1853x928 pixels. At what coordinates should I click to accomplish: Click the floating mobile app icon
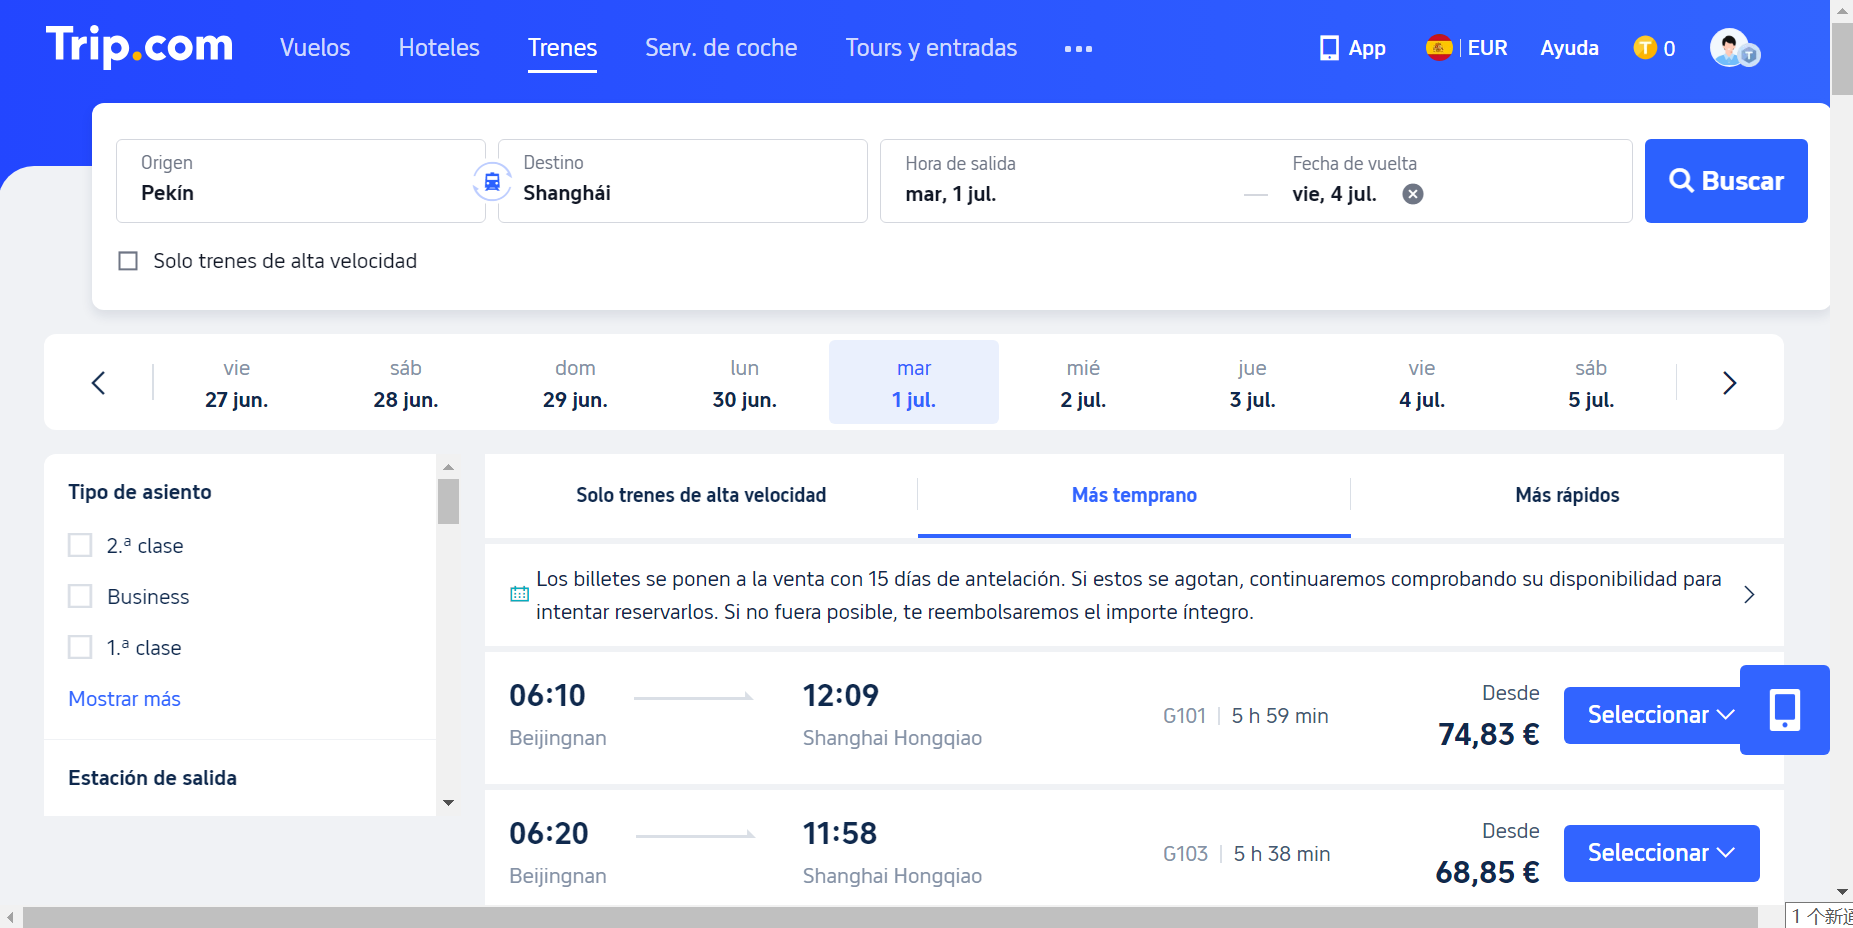(x=1784, y=710)
